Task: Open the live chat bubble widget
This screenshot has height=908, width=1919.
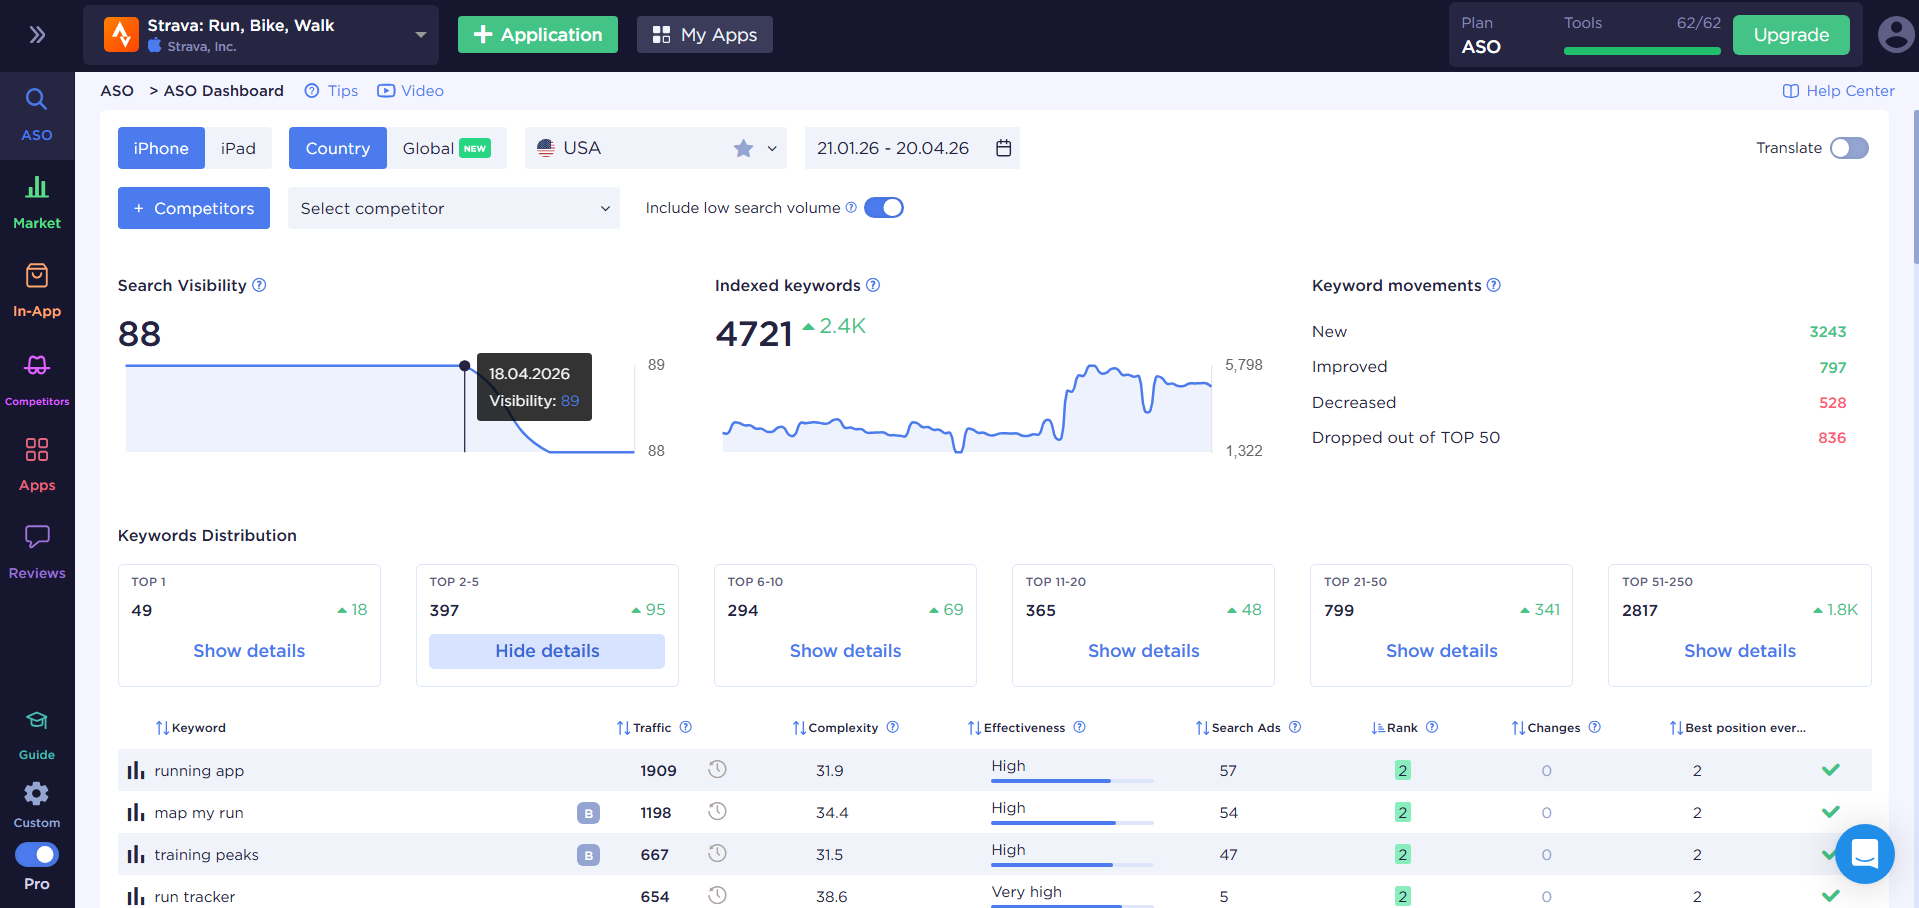Action: point(1864,854)
